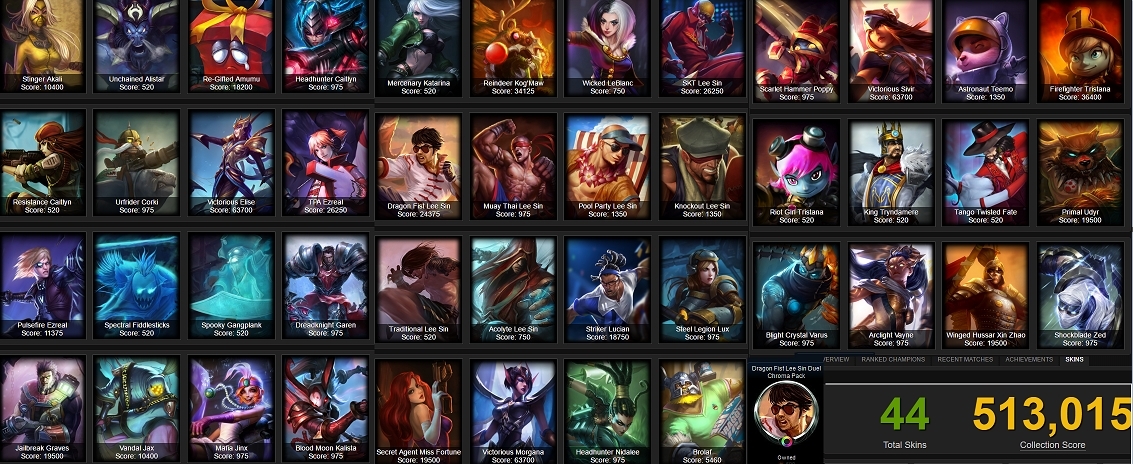The height and width of the screenshot is (464, 1133).
Task: Click the Skins tab
Action: coord(1074,359)
